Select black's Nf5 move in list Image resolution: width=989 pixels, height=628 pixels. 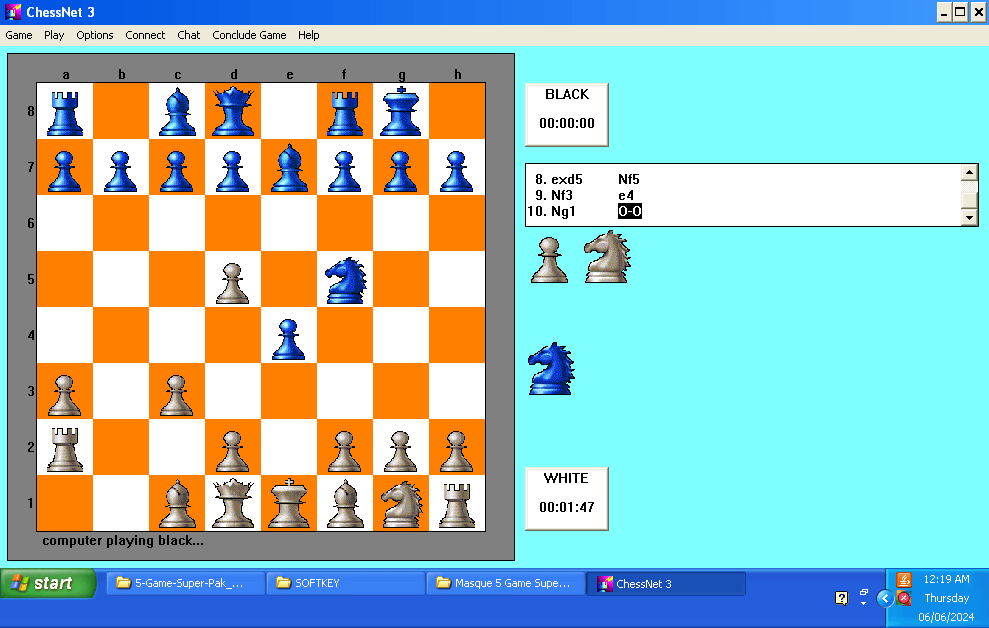click(x=629, y=180)
